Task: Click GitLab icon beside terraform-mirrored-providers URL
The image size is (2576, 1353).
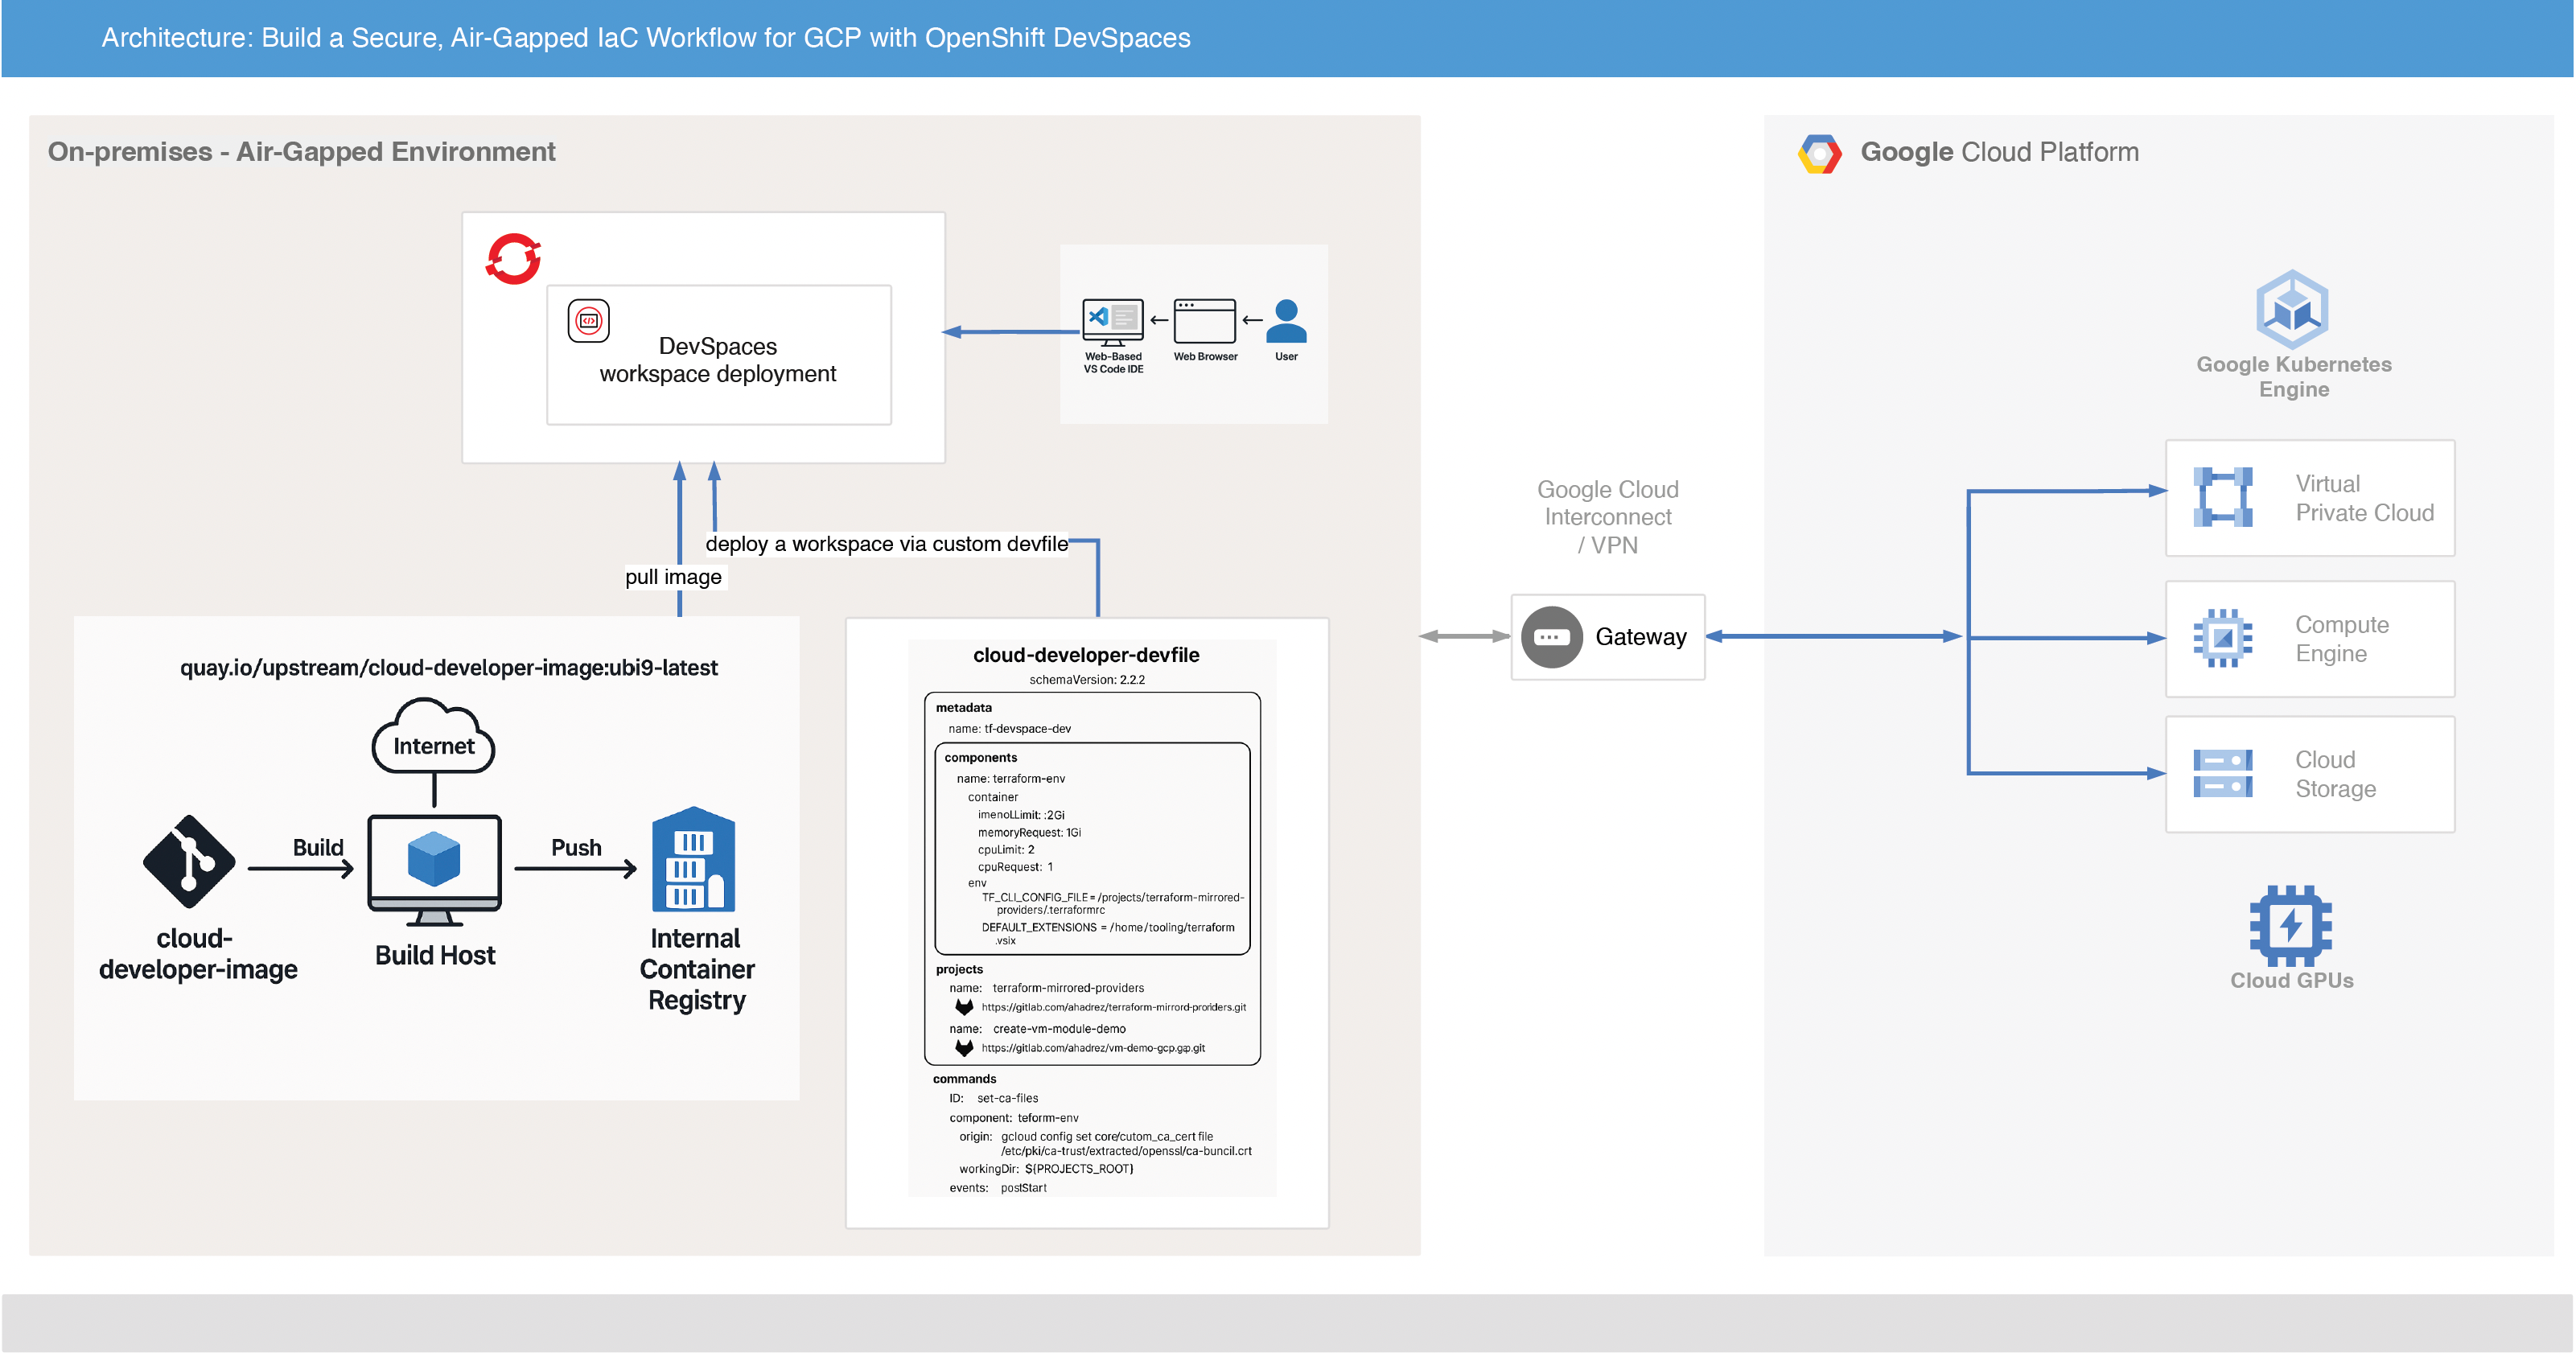Action: 964,1007
